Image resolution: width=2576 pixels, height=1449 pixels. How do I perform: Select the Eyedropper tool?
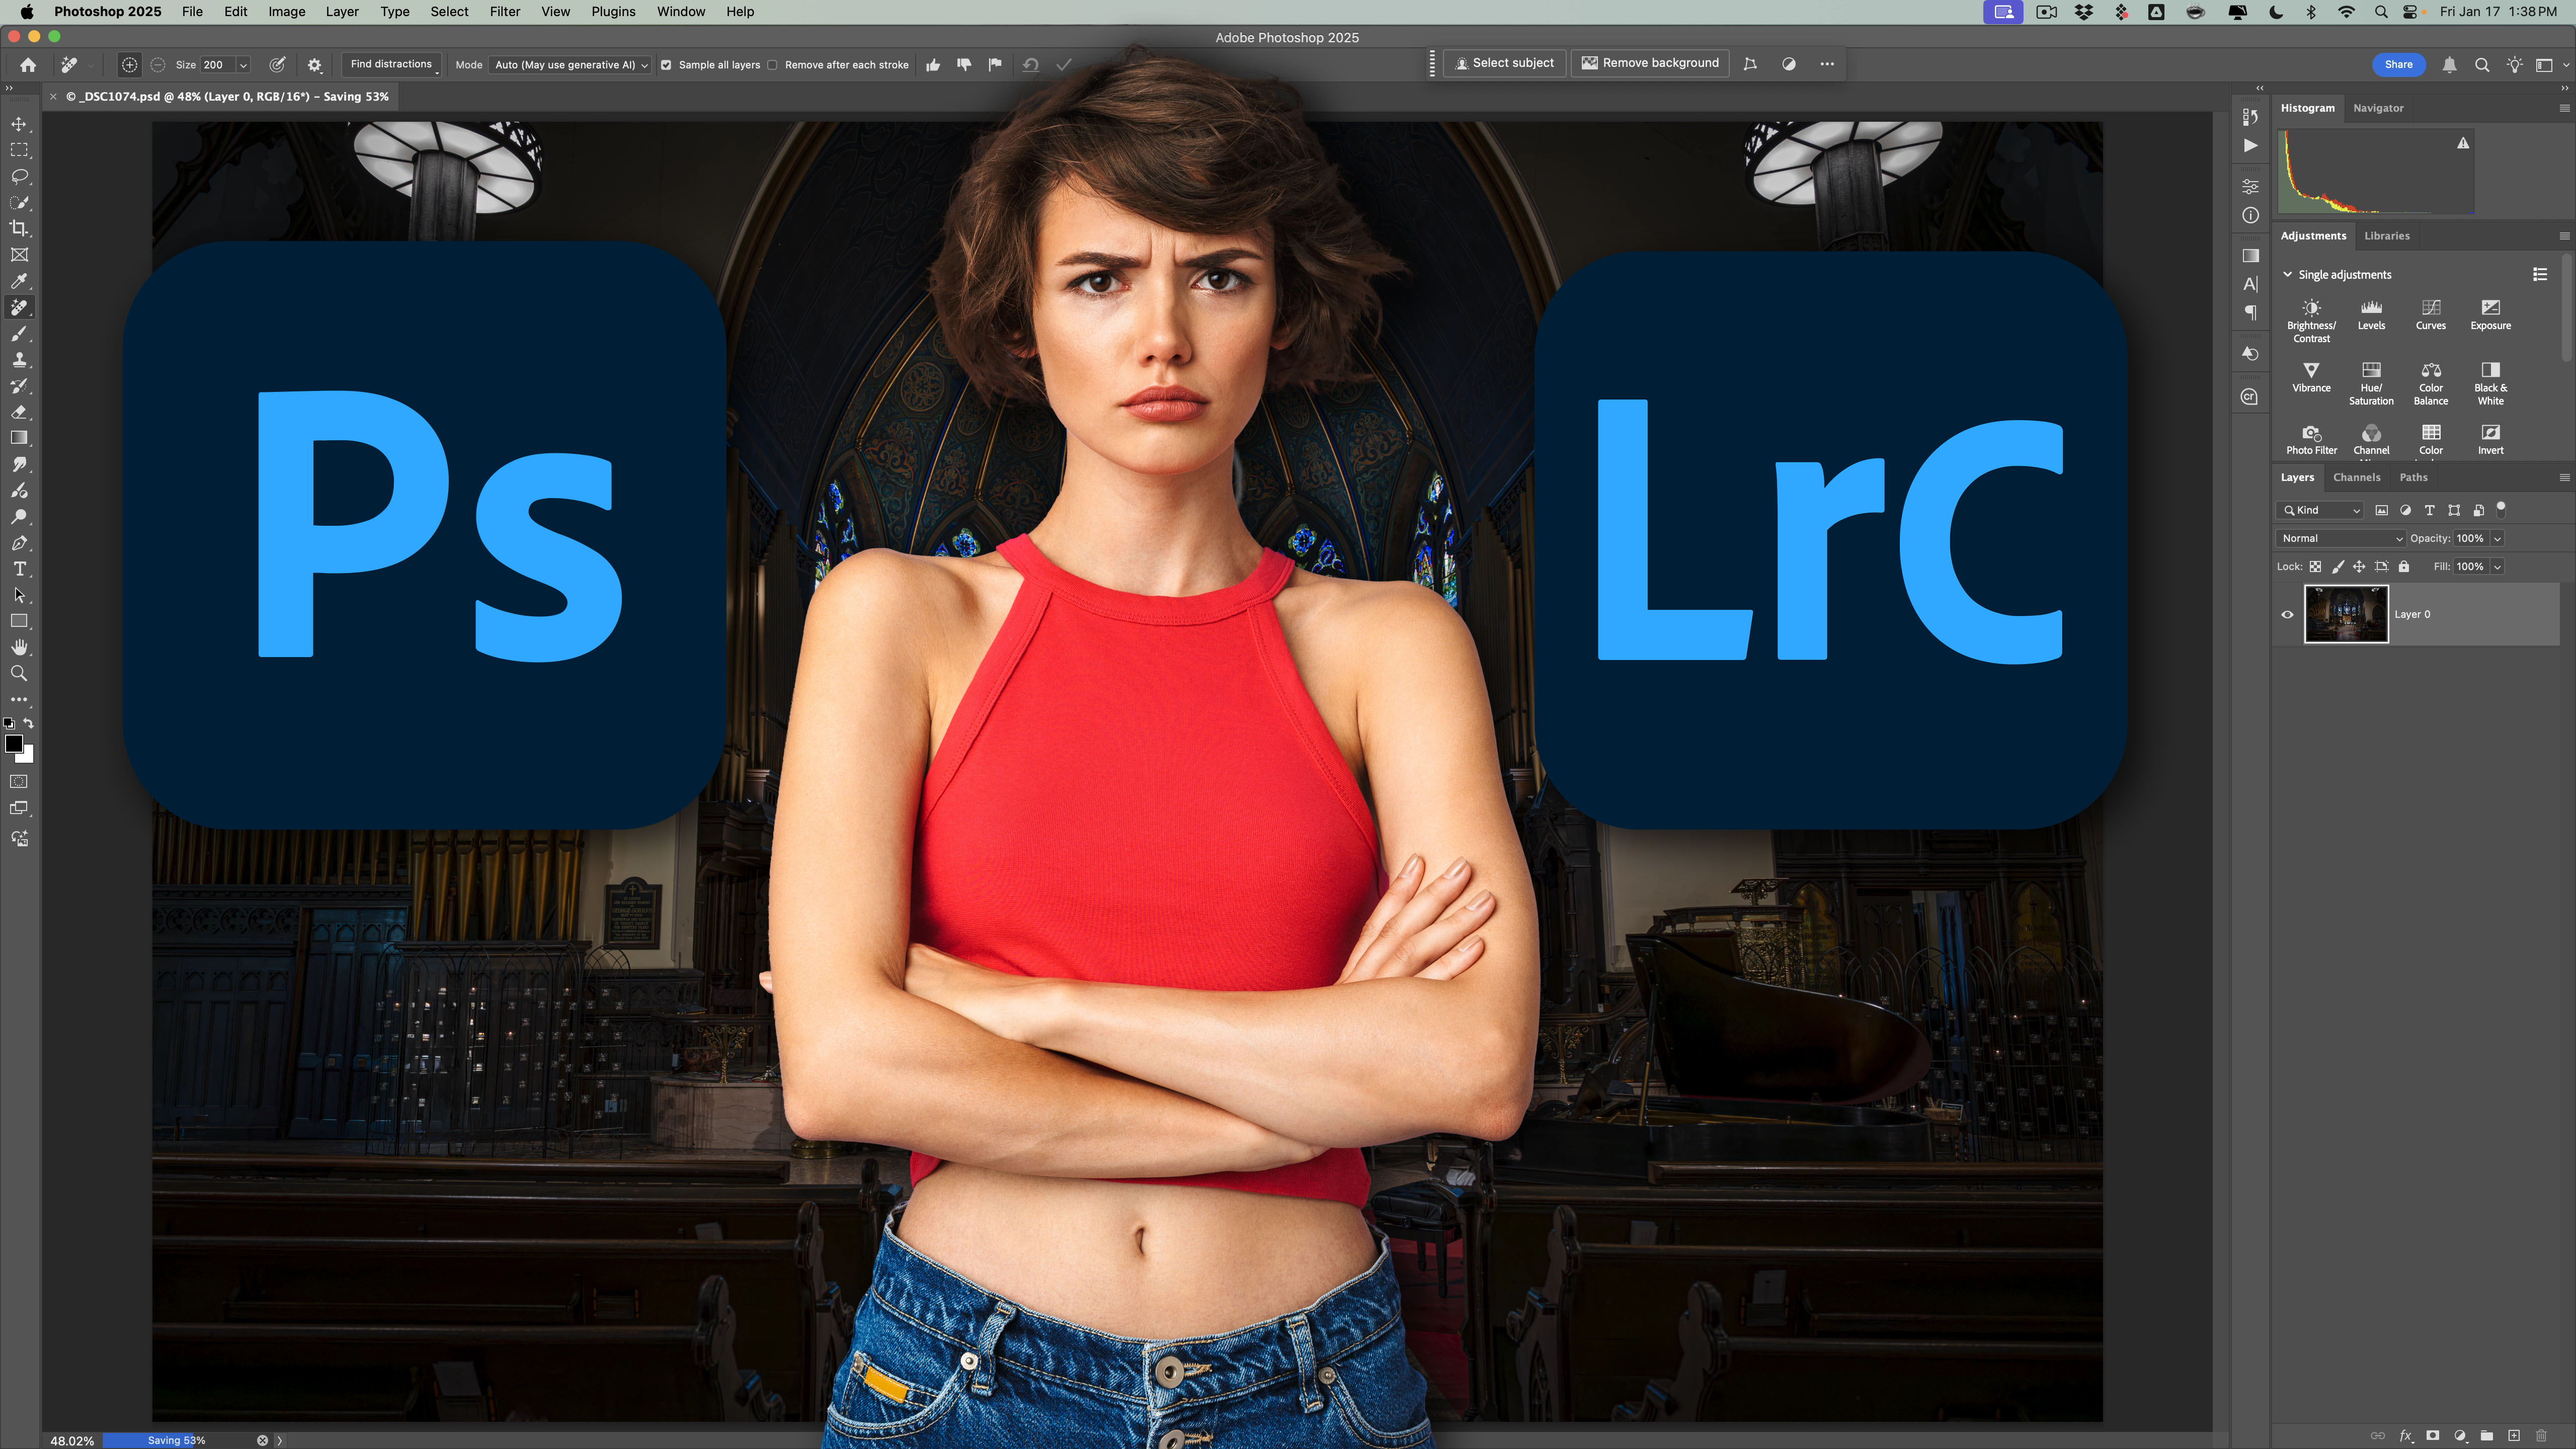pos(19,281)
